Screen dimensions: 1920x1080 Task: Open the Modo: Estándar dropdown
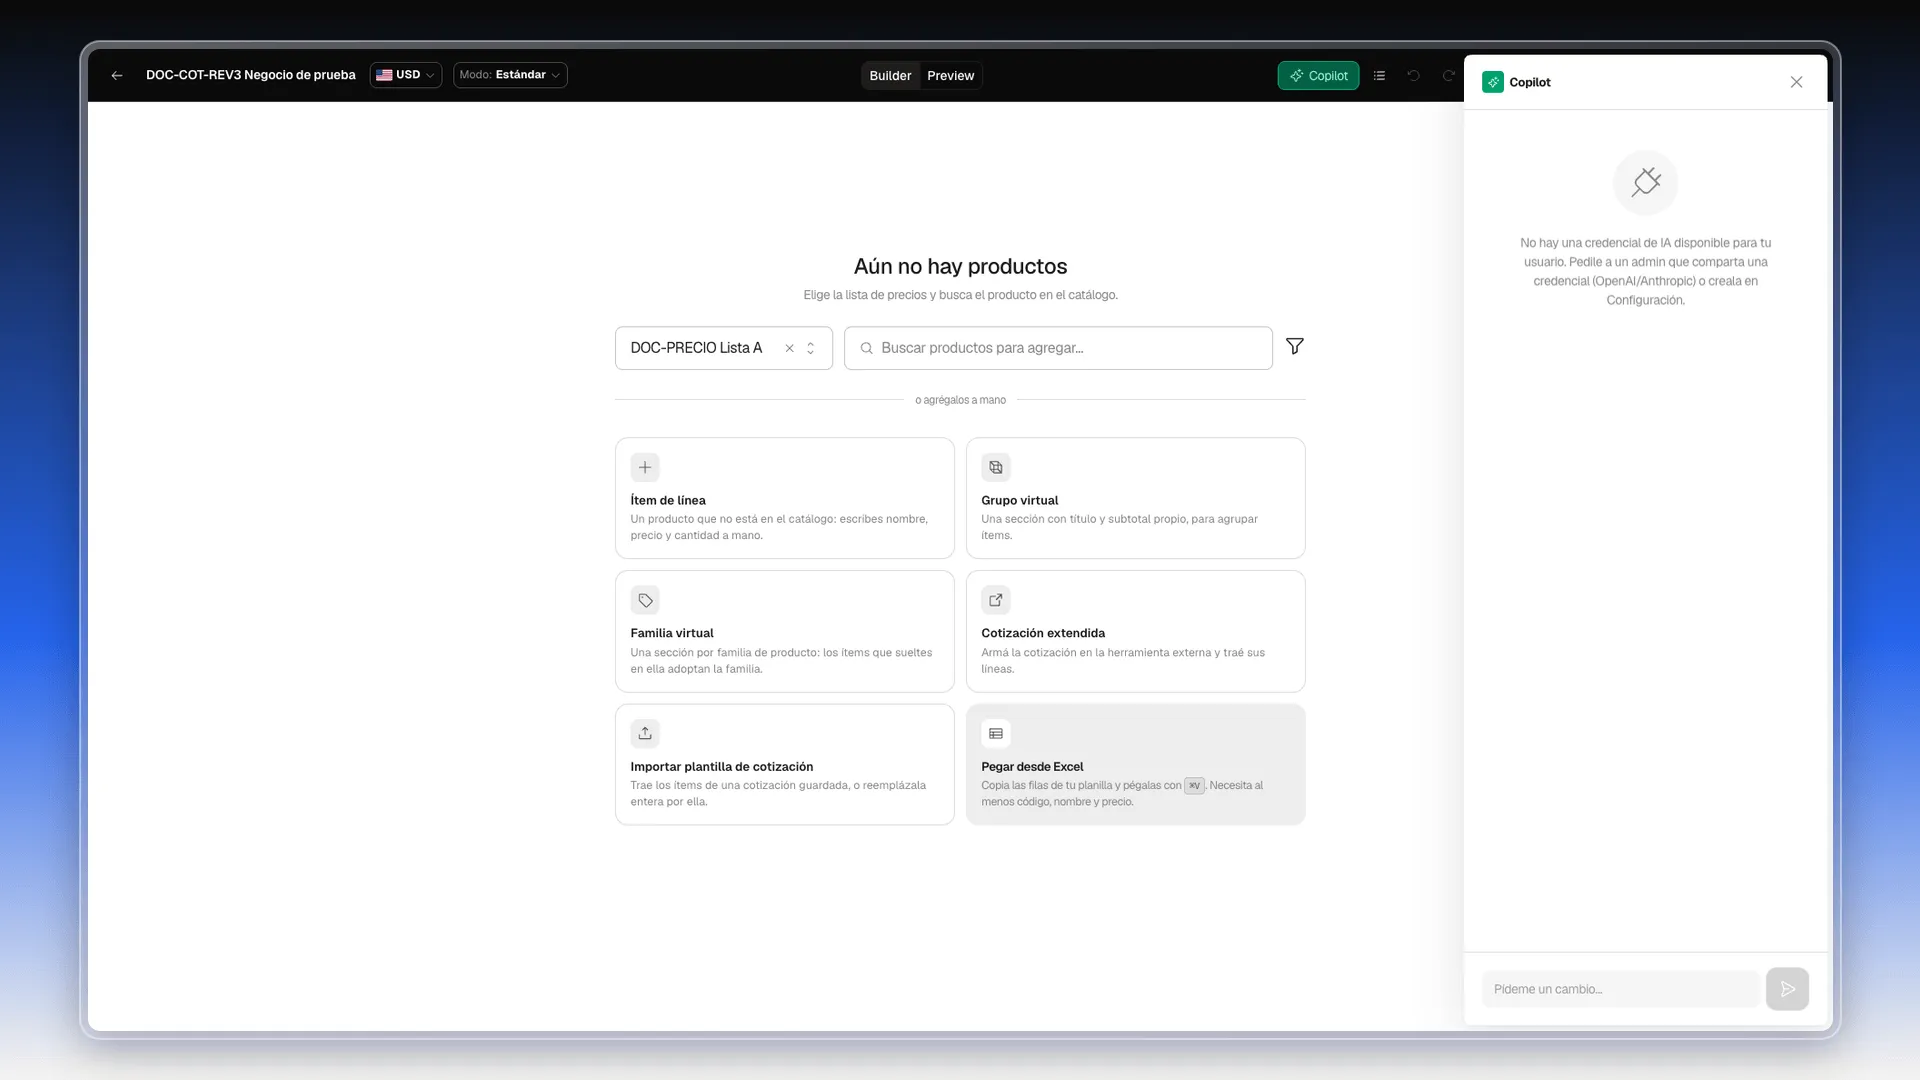(x=510, y=75)
